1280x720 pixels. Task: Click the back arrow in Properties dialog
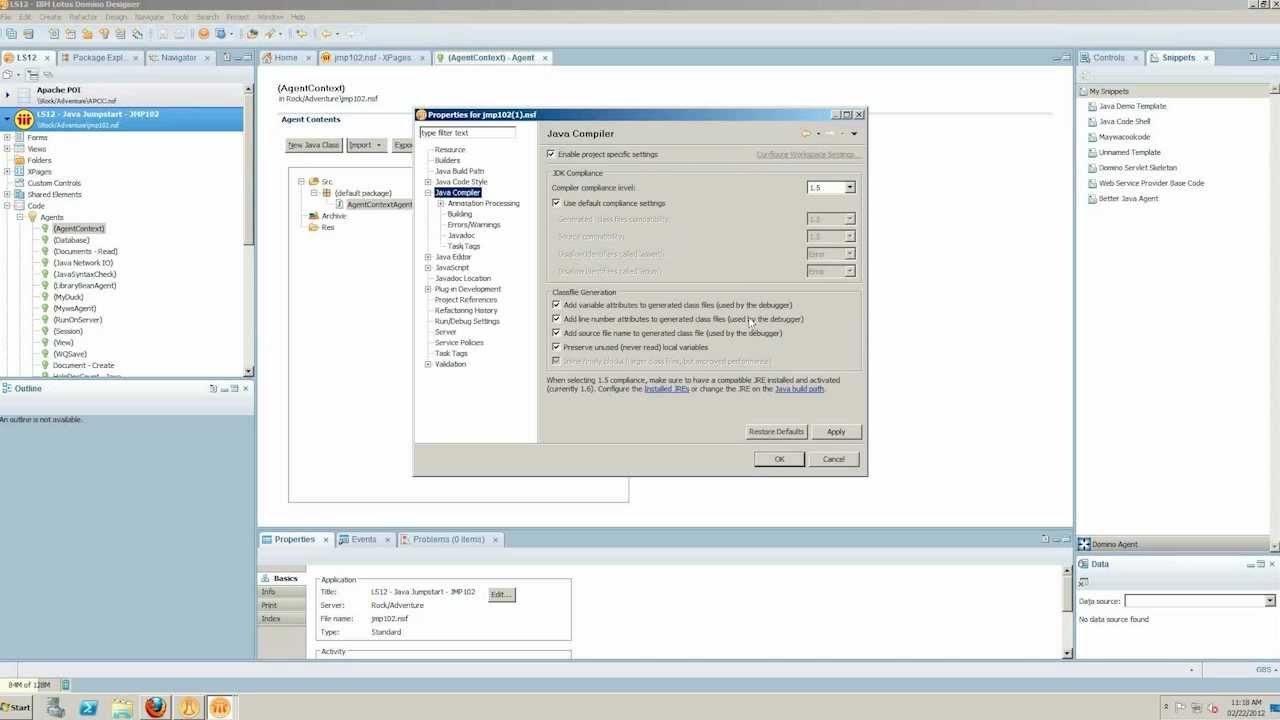pos(806,133)
